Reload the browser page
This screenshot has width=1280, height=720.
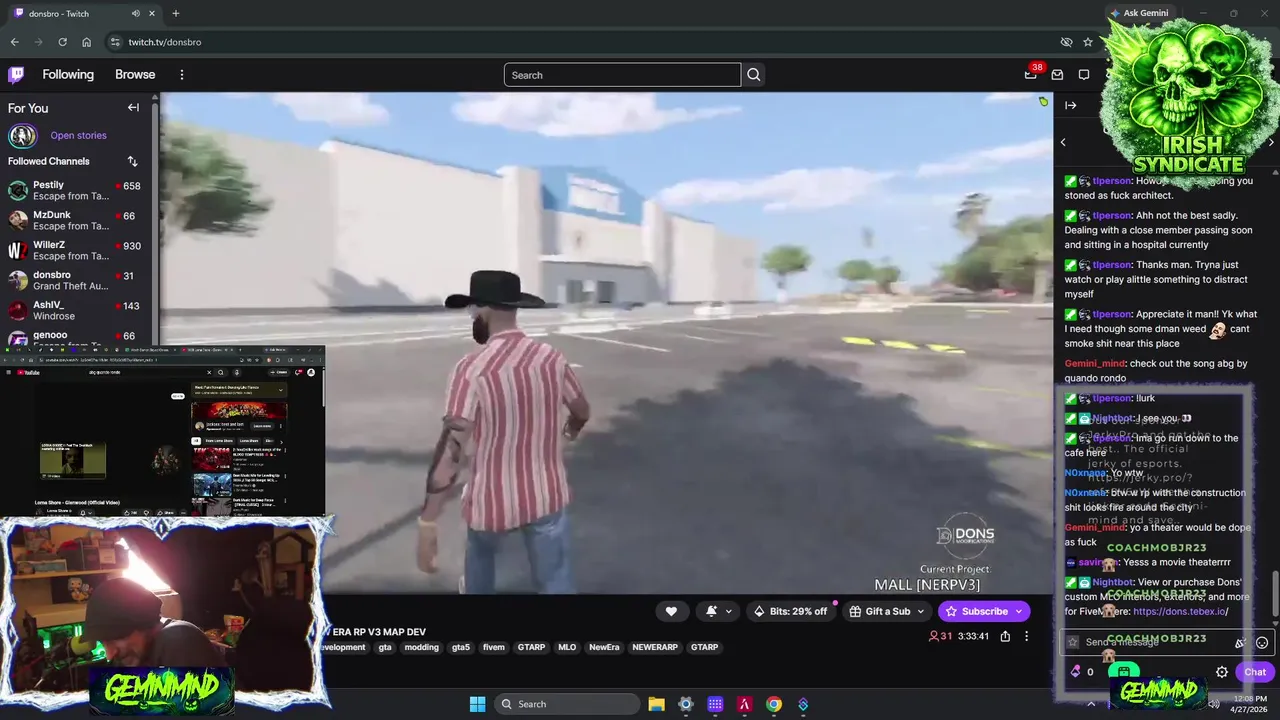[62, 42]
